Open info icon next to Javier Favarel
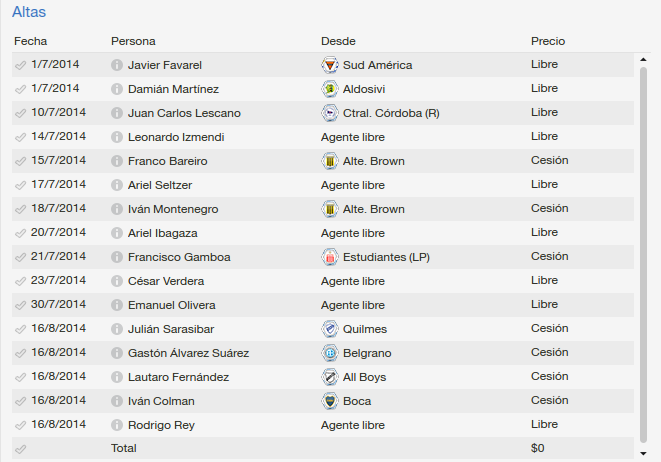 [117, 65]
